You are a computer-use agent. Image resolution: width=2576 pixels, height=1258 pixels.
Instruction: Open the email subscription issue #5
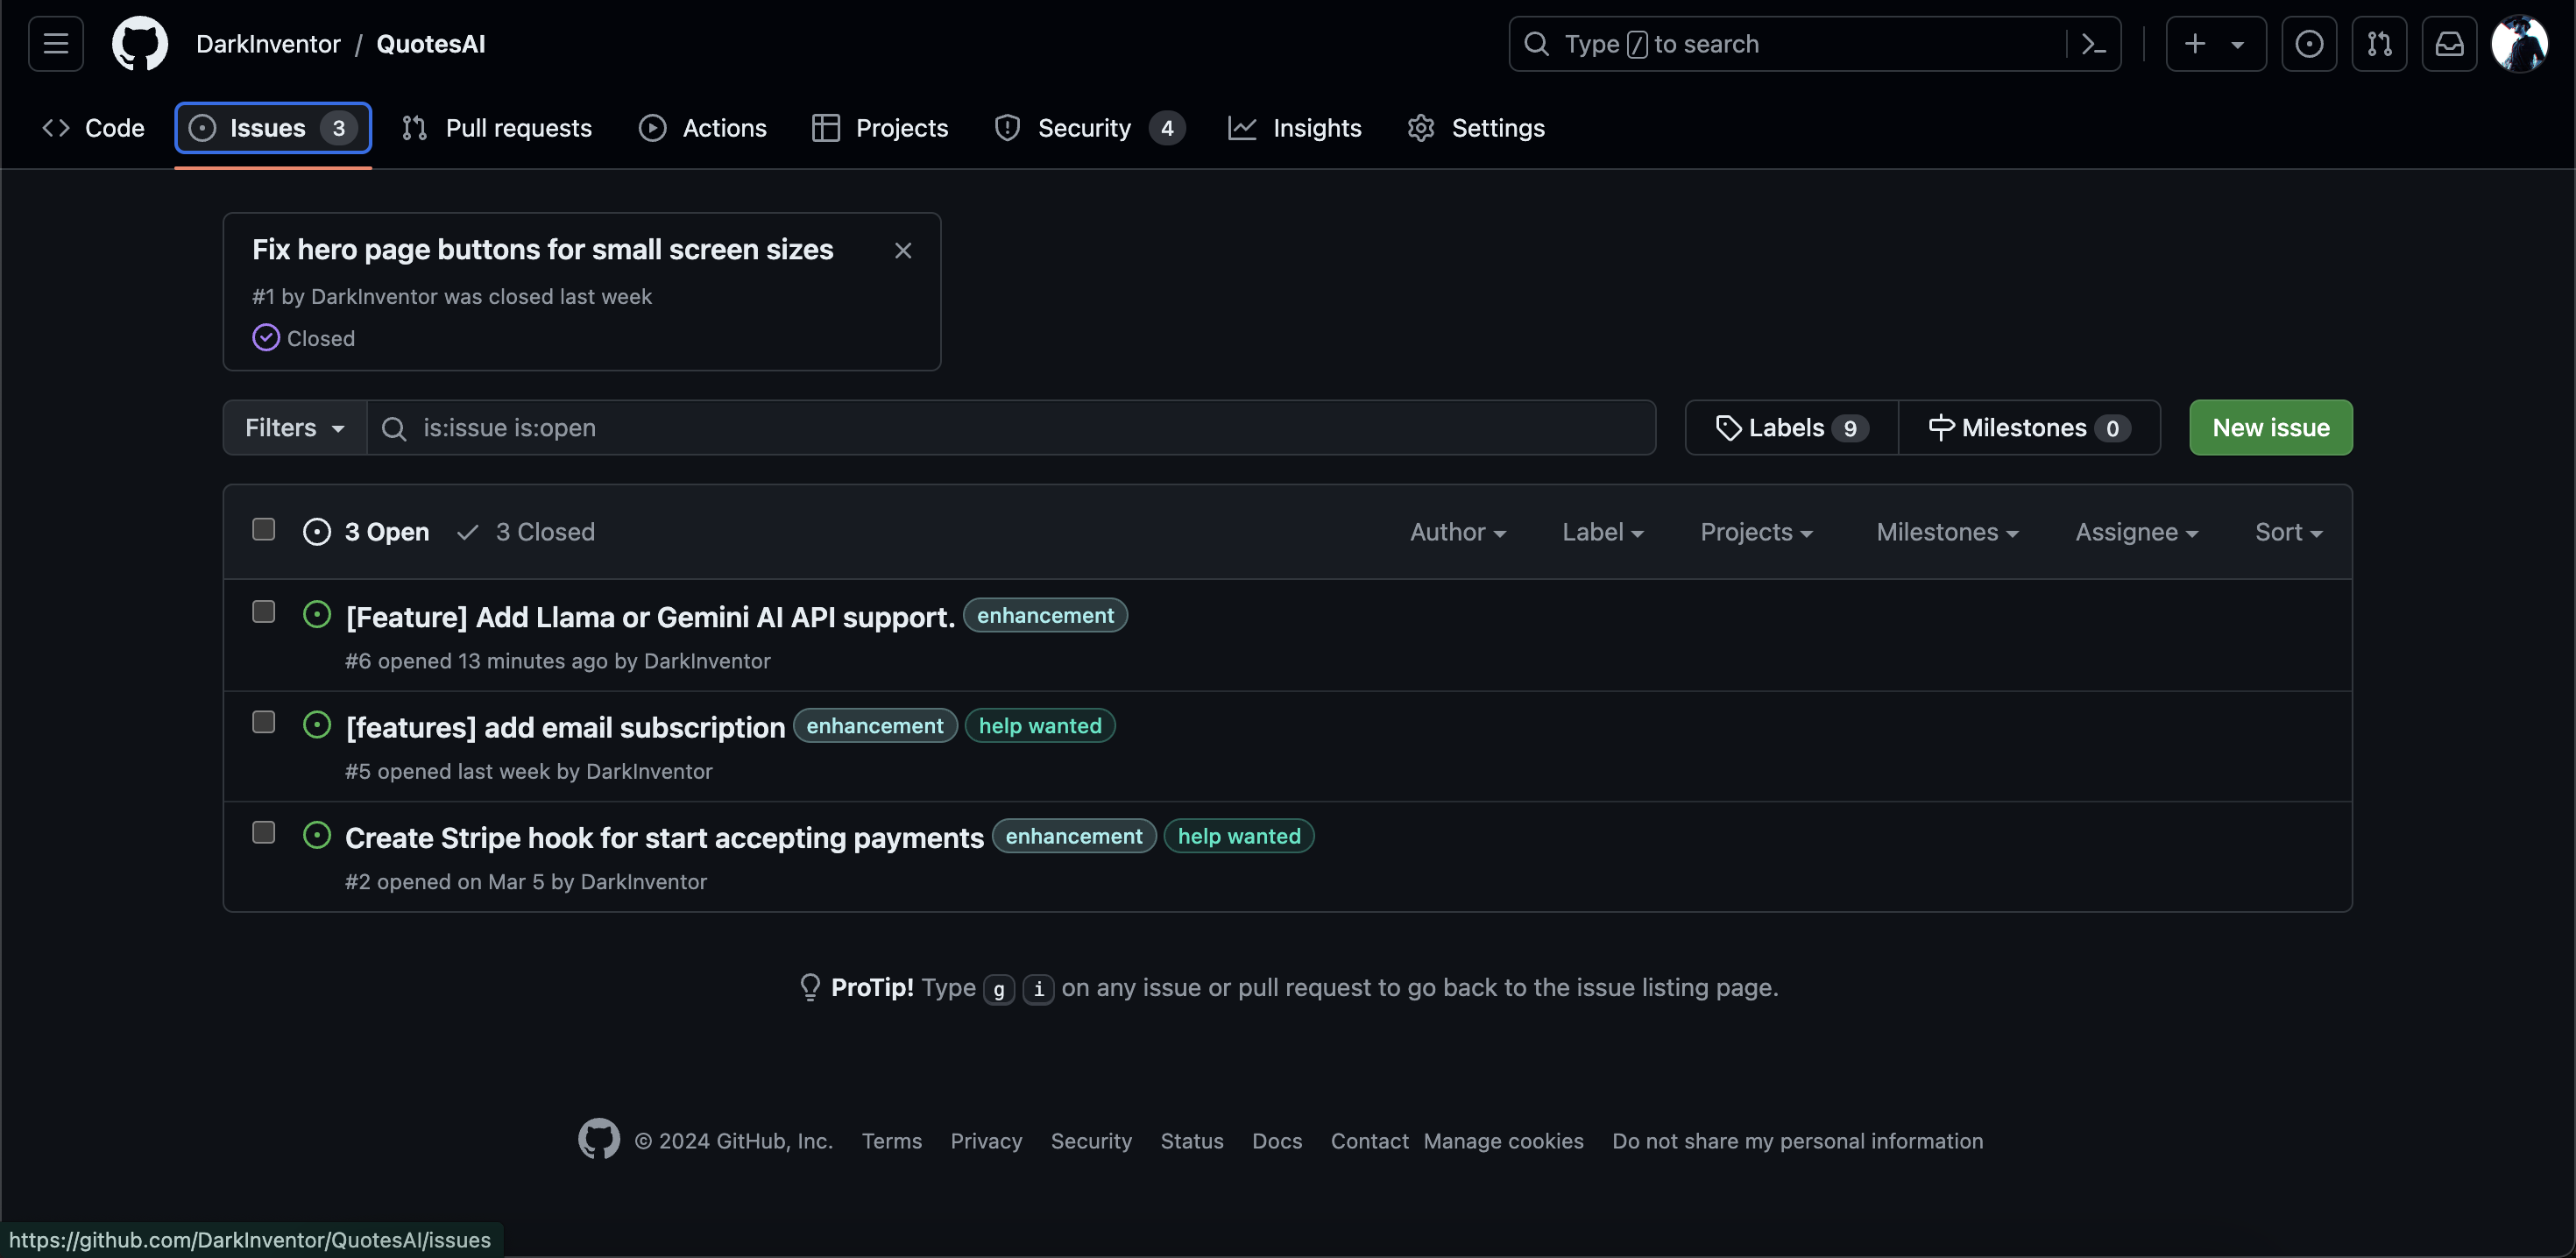(565, 727)
